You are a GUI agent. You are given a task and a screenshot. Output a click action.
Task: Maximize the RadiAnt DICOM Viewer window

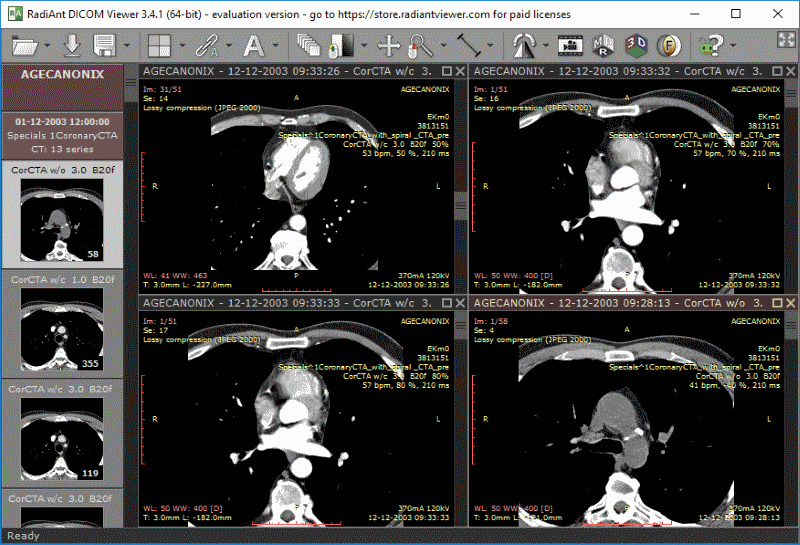pos(736,14)
